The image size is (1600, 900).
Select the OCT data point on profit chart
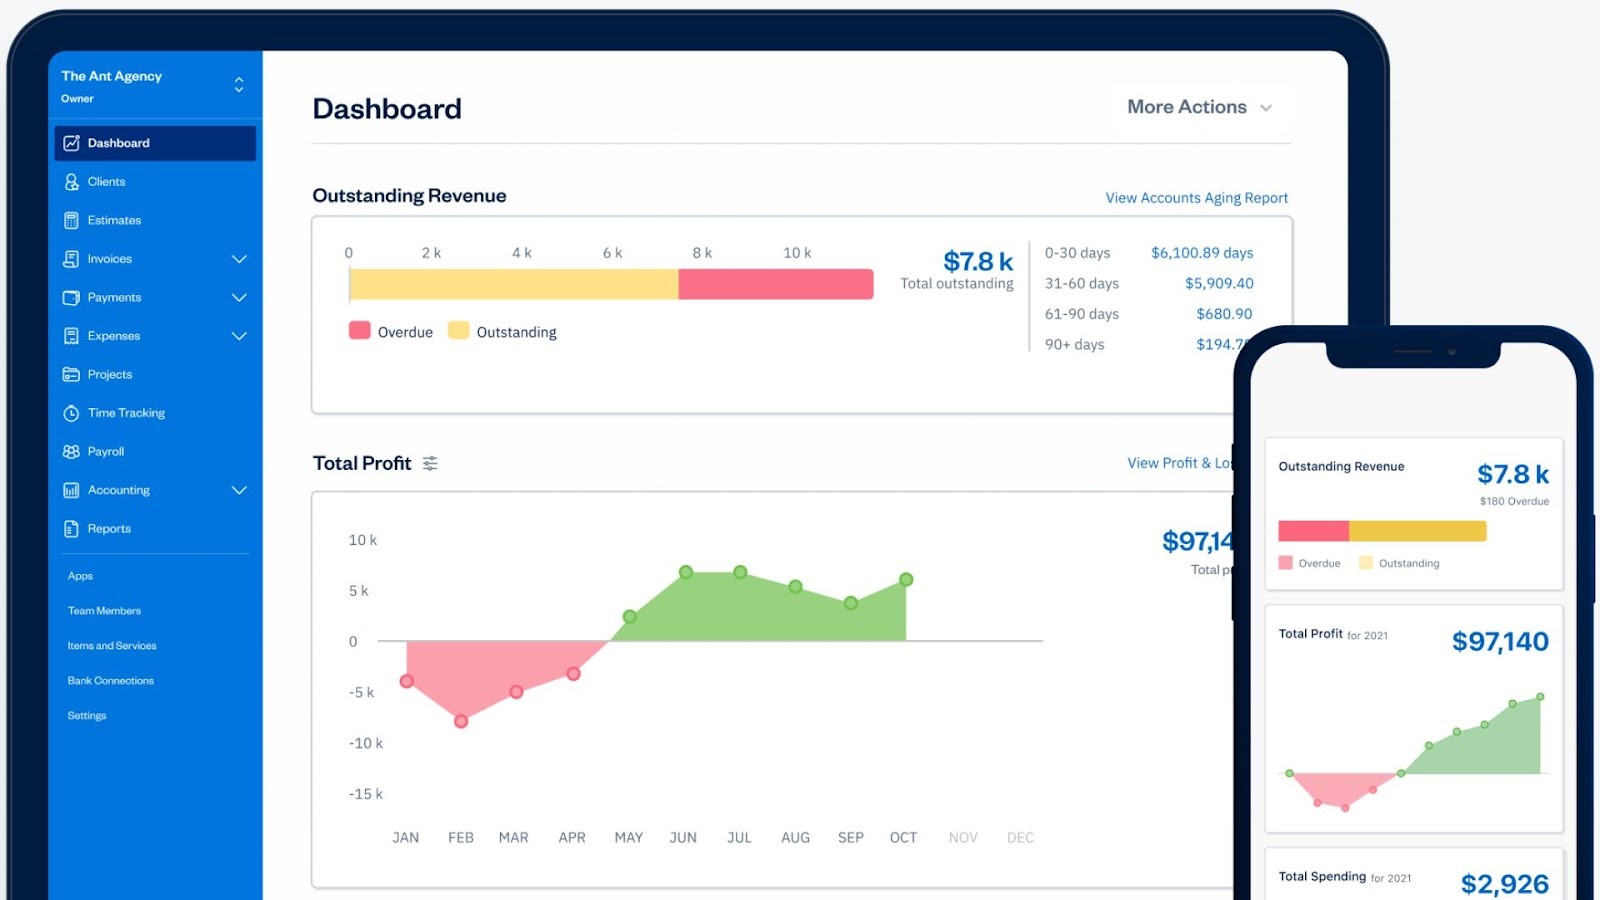(906, 578)
